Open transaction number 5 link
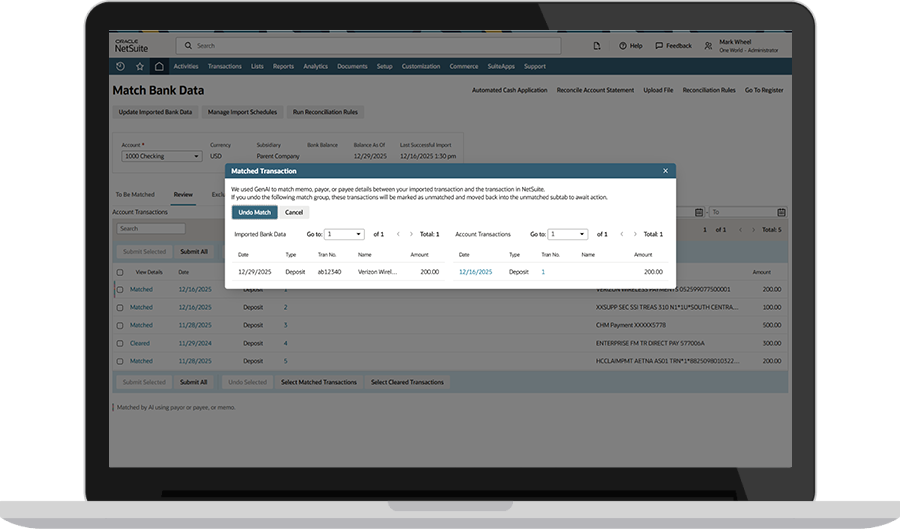Image resolution: width=900 pixels, height=529 pixels. coord(285,361)
